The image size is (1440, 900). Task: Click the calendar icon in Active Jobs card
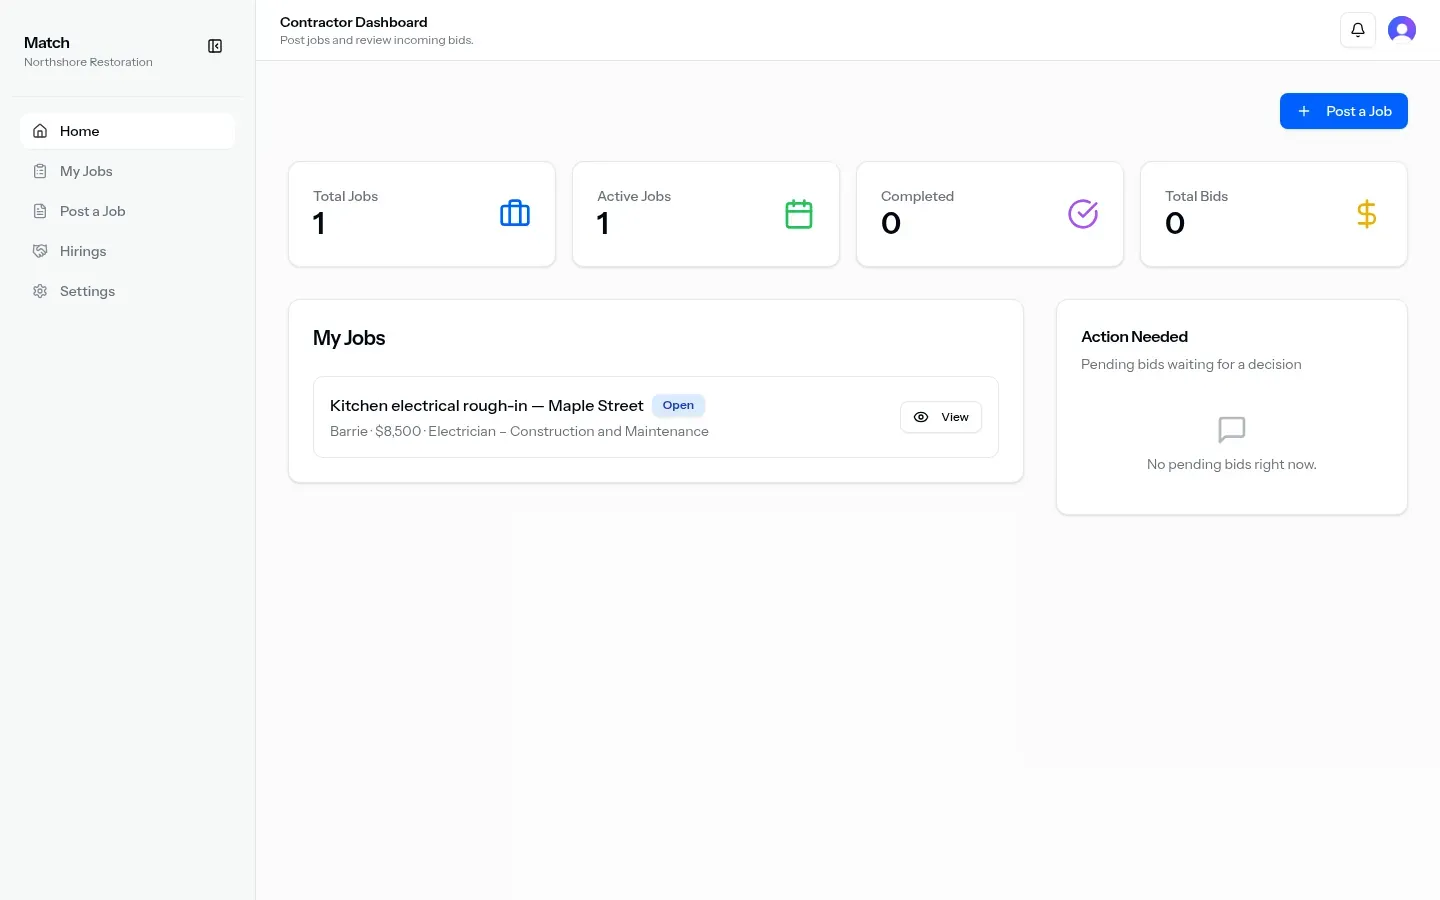point(799,214)
